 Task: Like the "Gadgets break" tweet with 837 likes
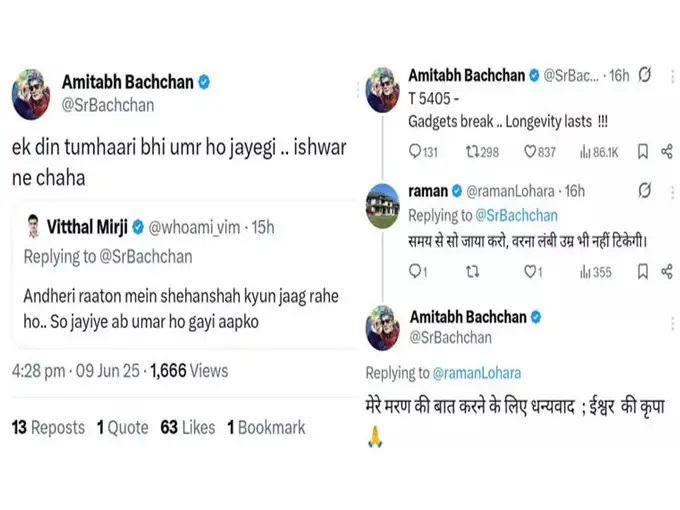click(531, 152)
